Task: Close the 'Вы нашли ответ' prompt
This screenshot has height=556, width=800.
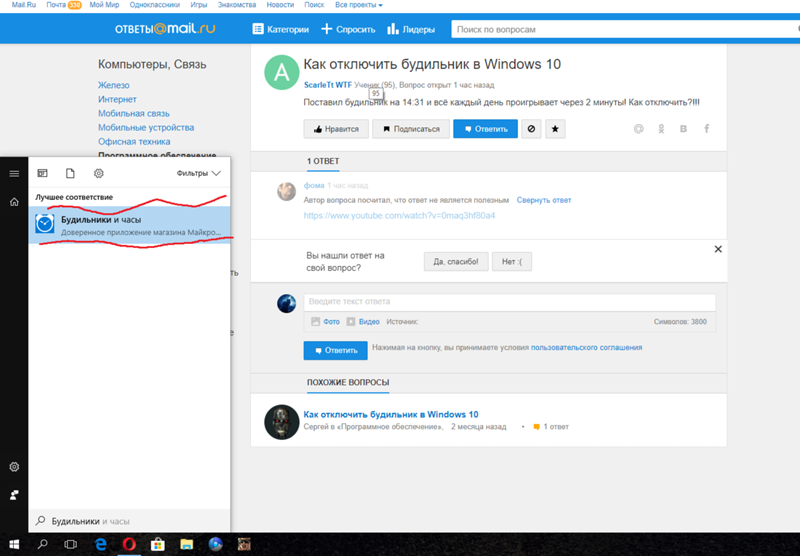Action: (718, 249)
